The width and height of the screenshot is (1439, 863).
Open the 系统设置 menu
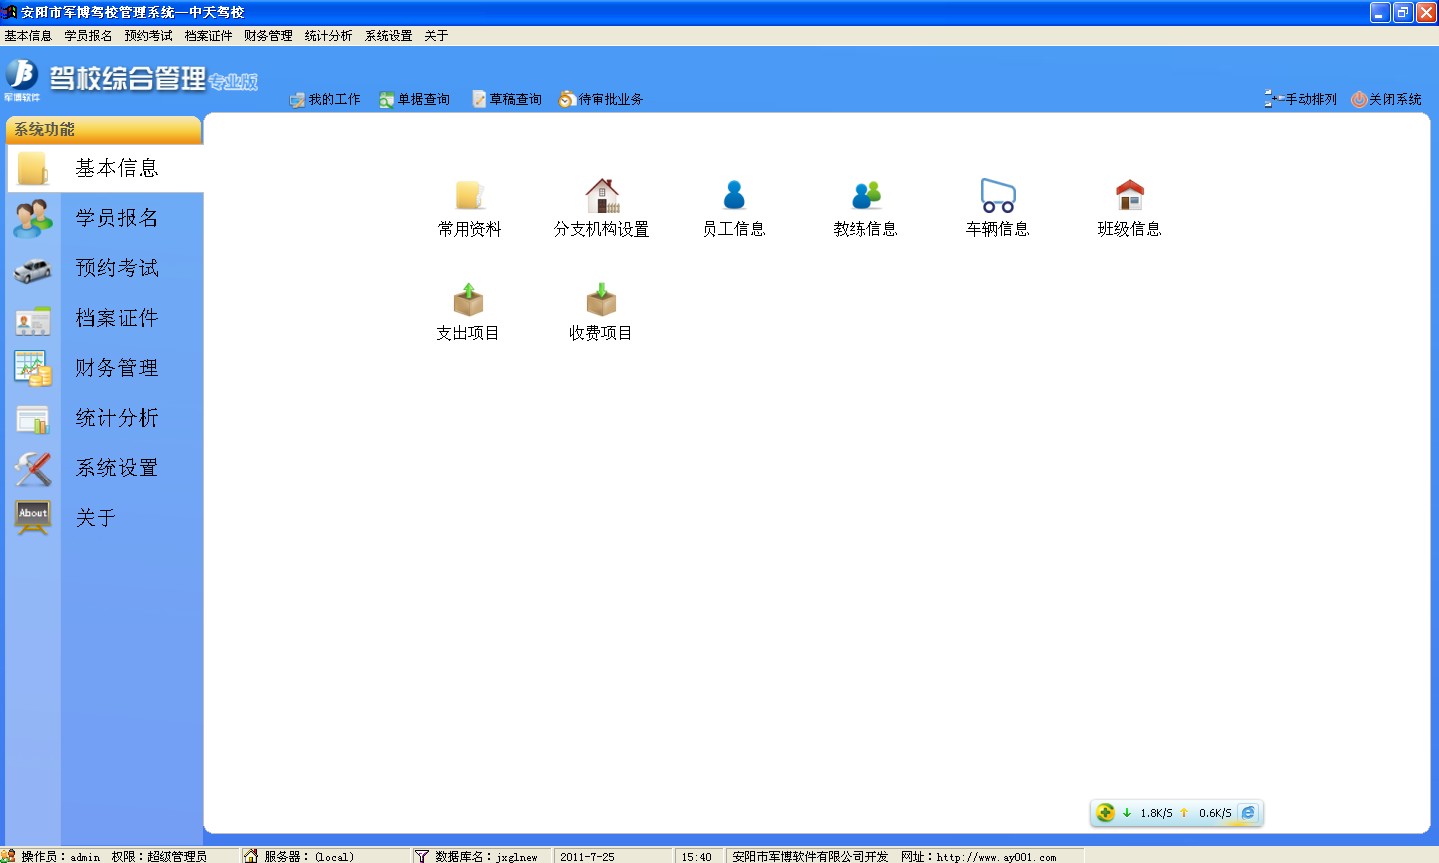388,35
